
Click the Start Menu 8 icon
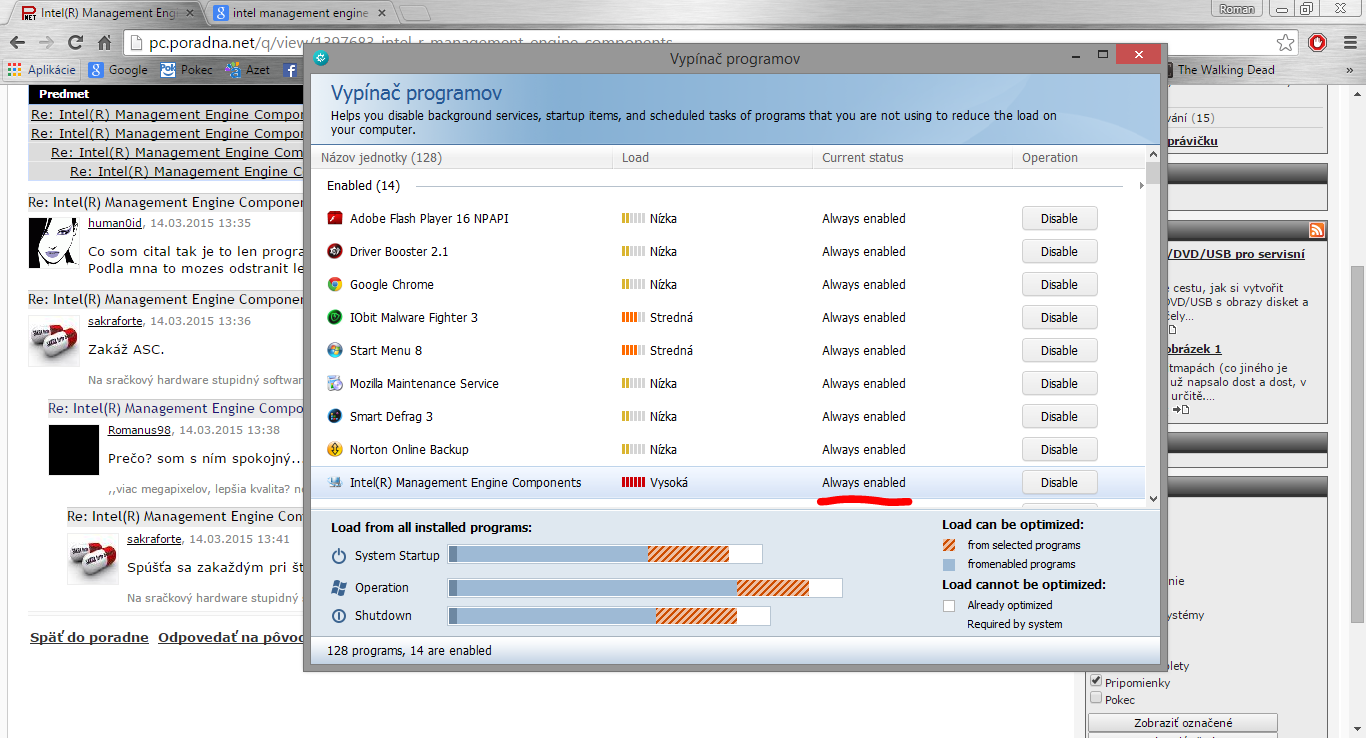[335, 350]
